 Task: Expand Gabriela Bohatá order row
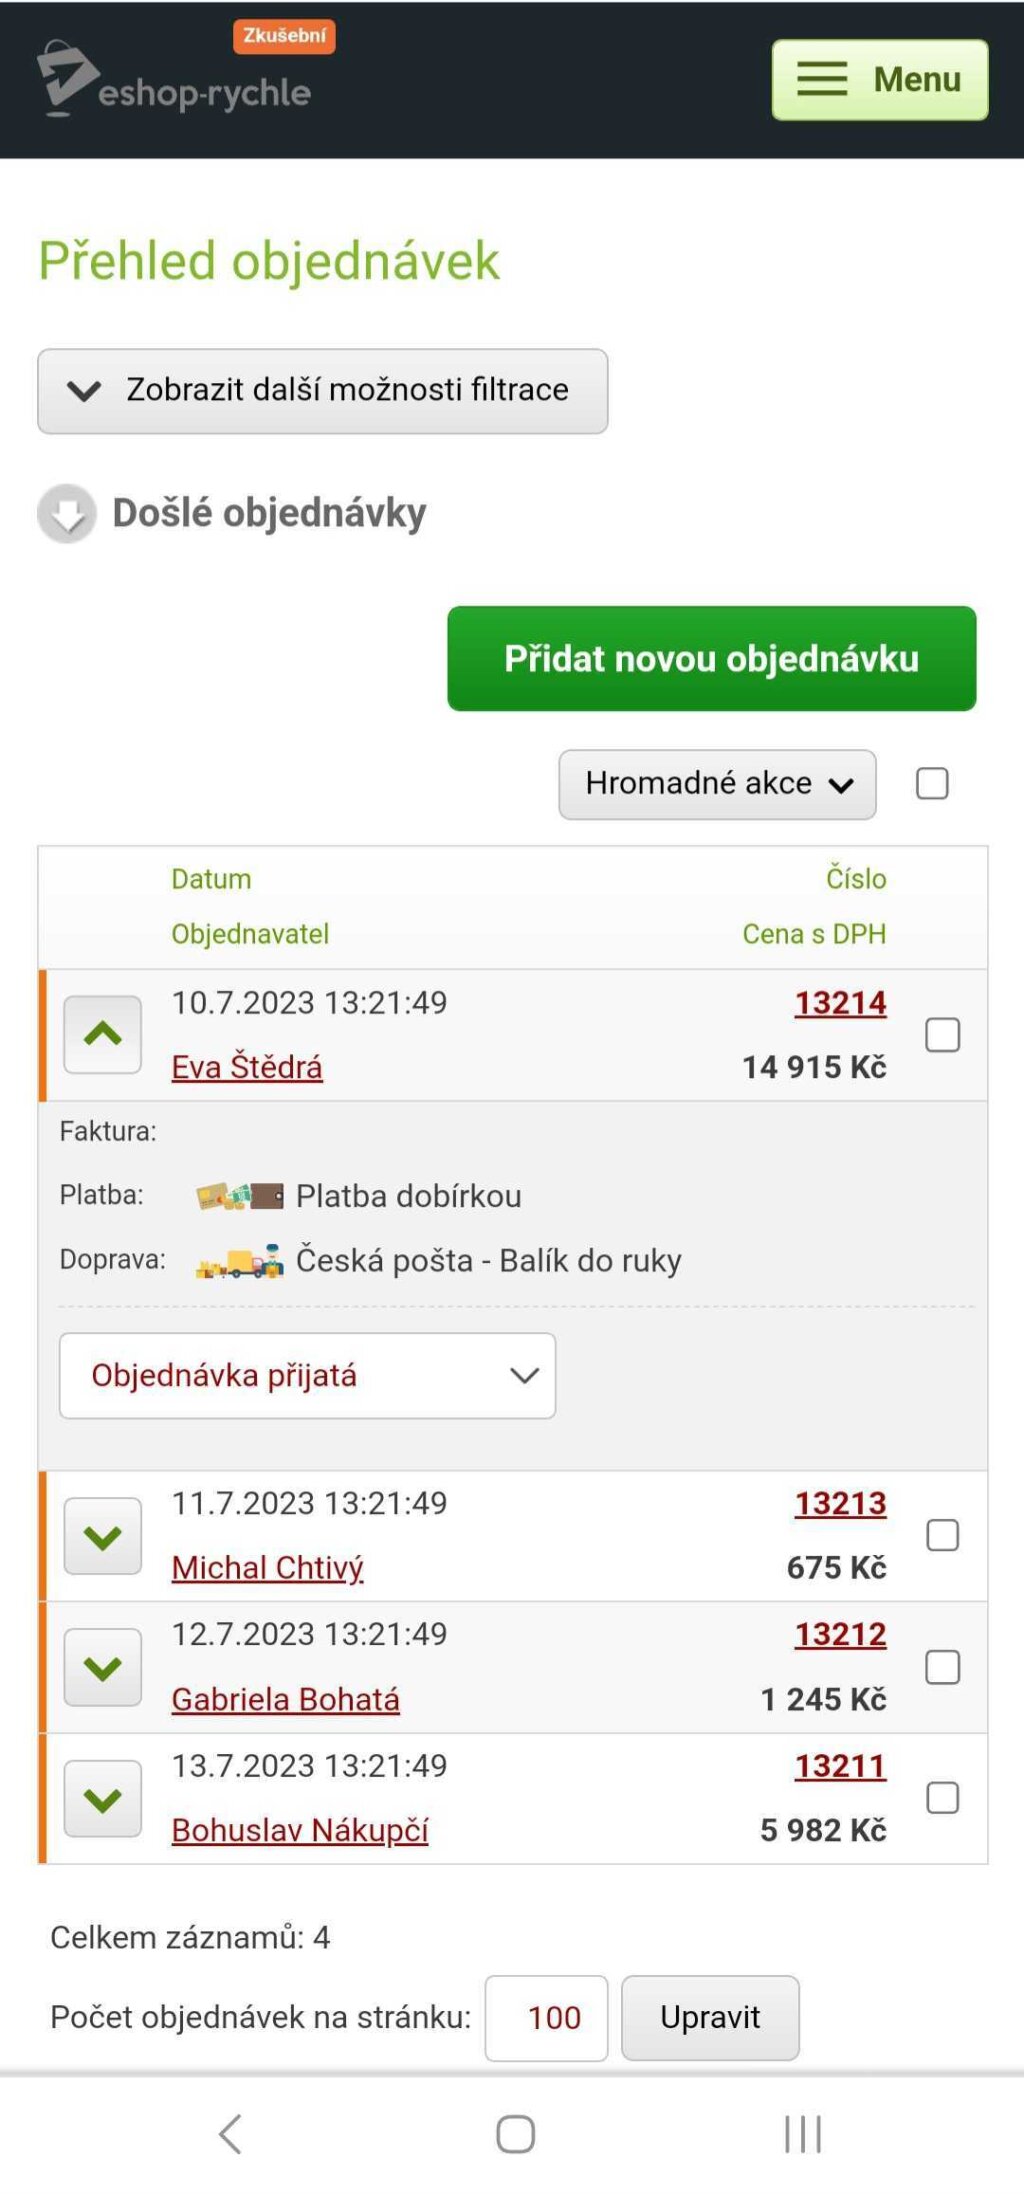pyautogui.click(x=103, y=1667)
